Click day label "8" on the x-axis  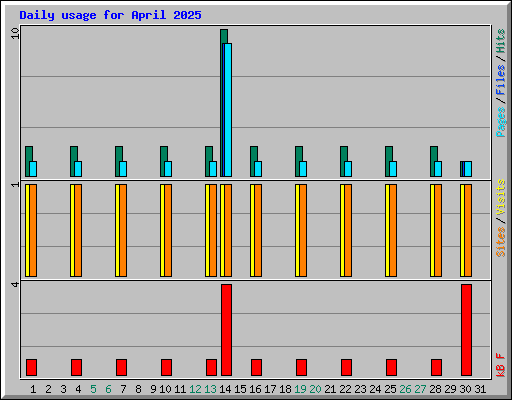138,389
